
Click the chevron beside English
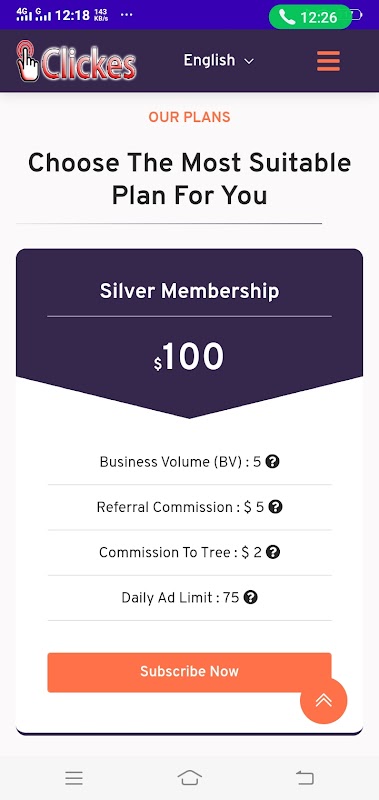click(x=249, y=61)
